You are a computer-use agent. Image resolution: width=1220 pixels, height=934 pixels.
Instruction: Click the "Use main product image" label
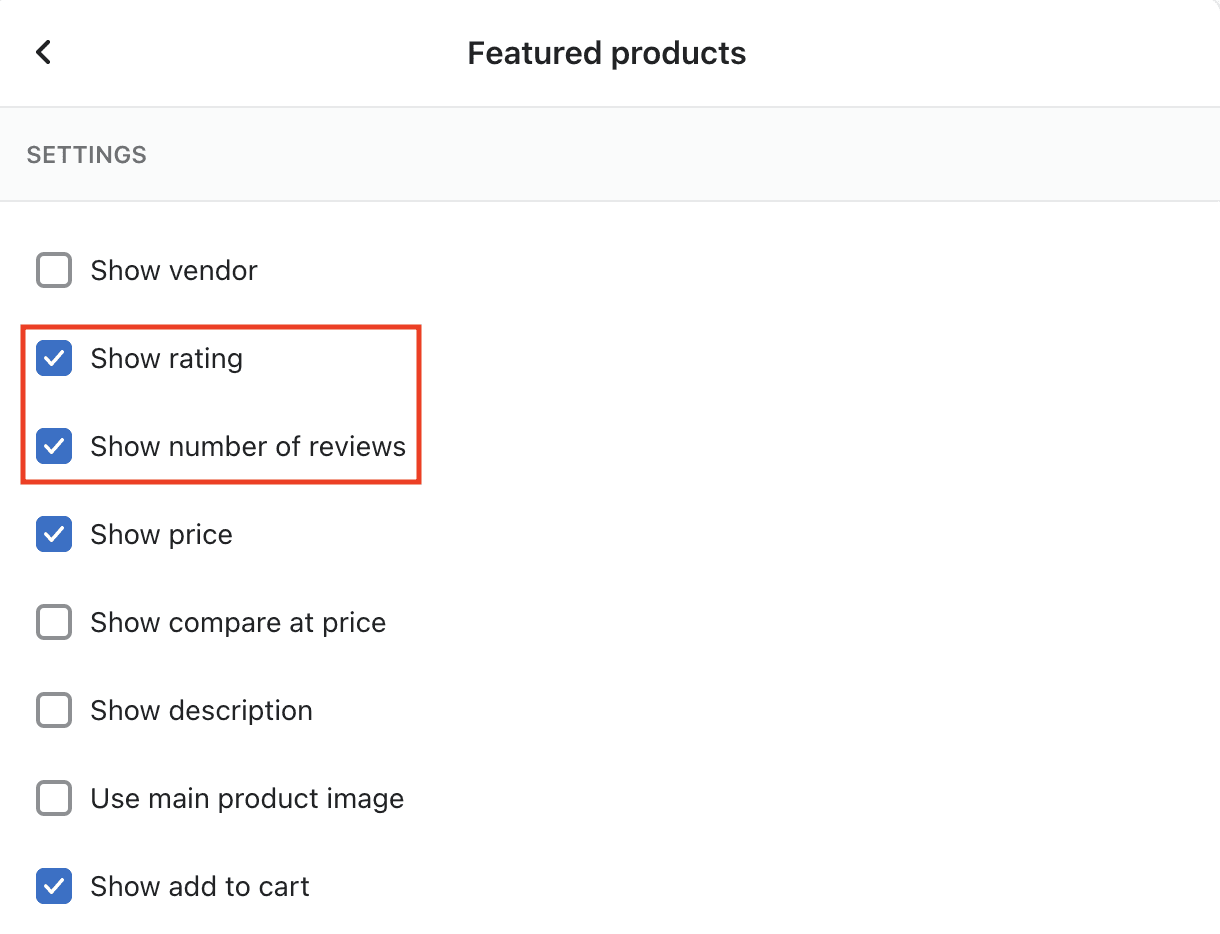[247, 799]
